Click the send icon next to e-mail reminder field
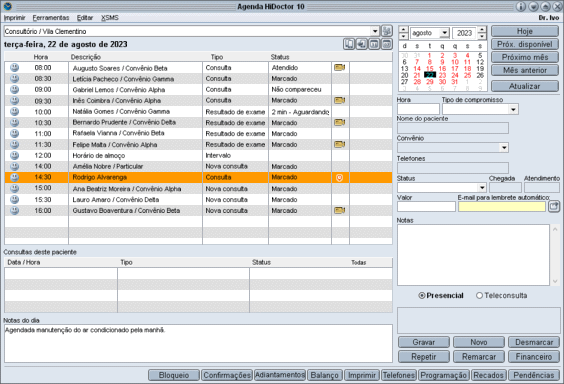This screenshot has width=564, height=384. (554, 206)
